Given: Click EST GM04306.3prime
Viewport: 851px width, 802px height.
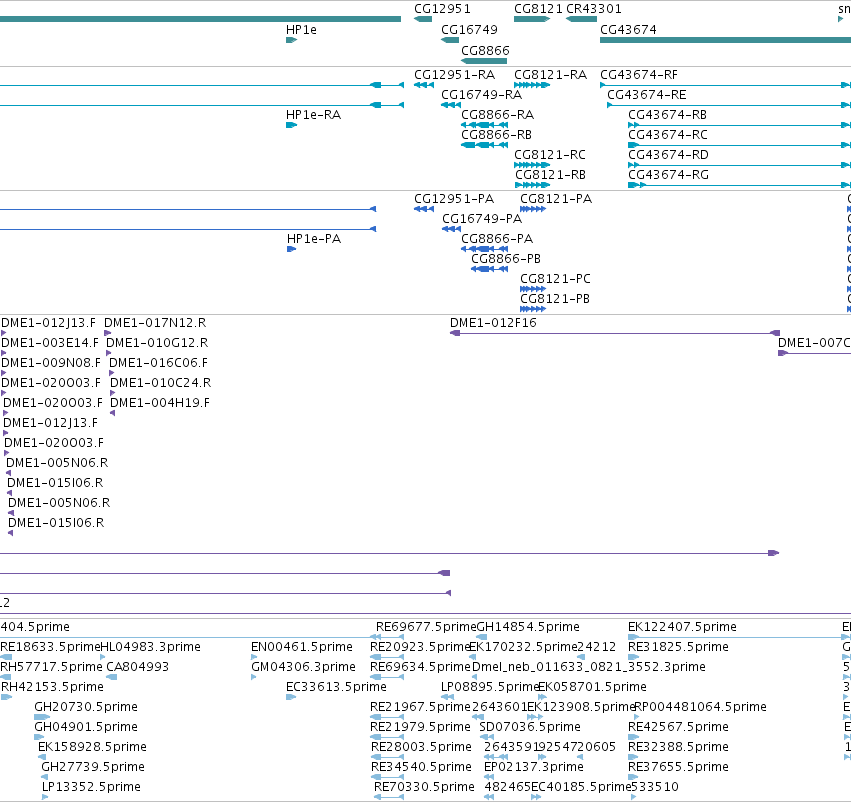Looking at the screenshot, I should coord(303,666).
